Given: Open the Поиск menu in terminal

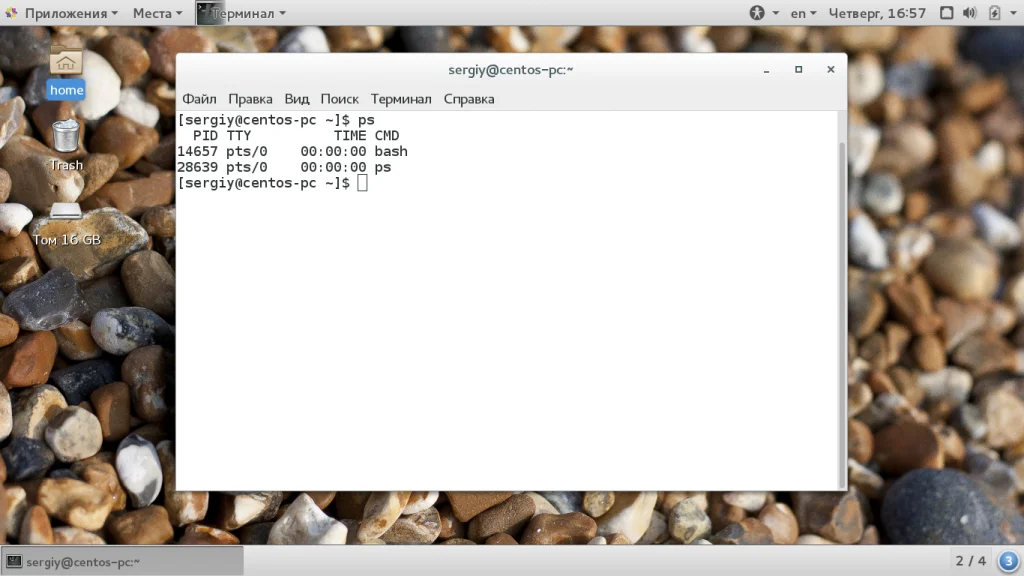Looking at the screenshot, I should pos(340,99).
